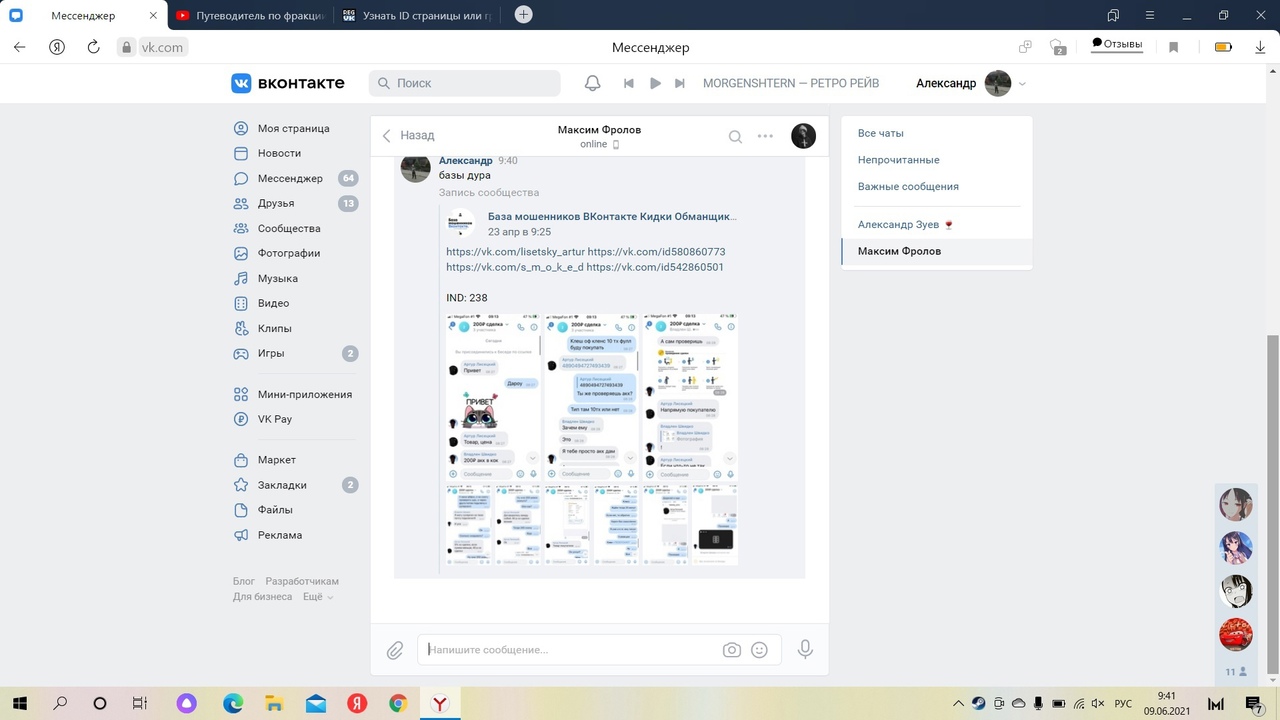
Task: Expand the Ещё footer menu
Action: coord(318,597)
